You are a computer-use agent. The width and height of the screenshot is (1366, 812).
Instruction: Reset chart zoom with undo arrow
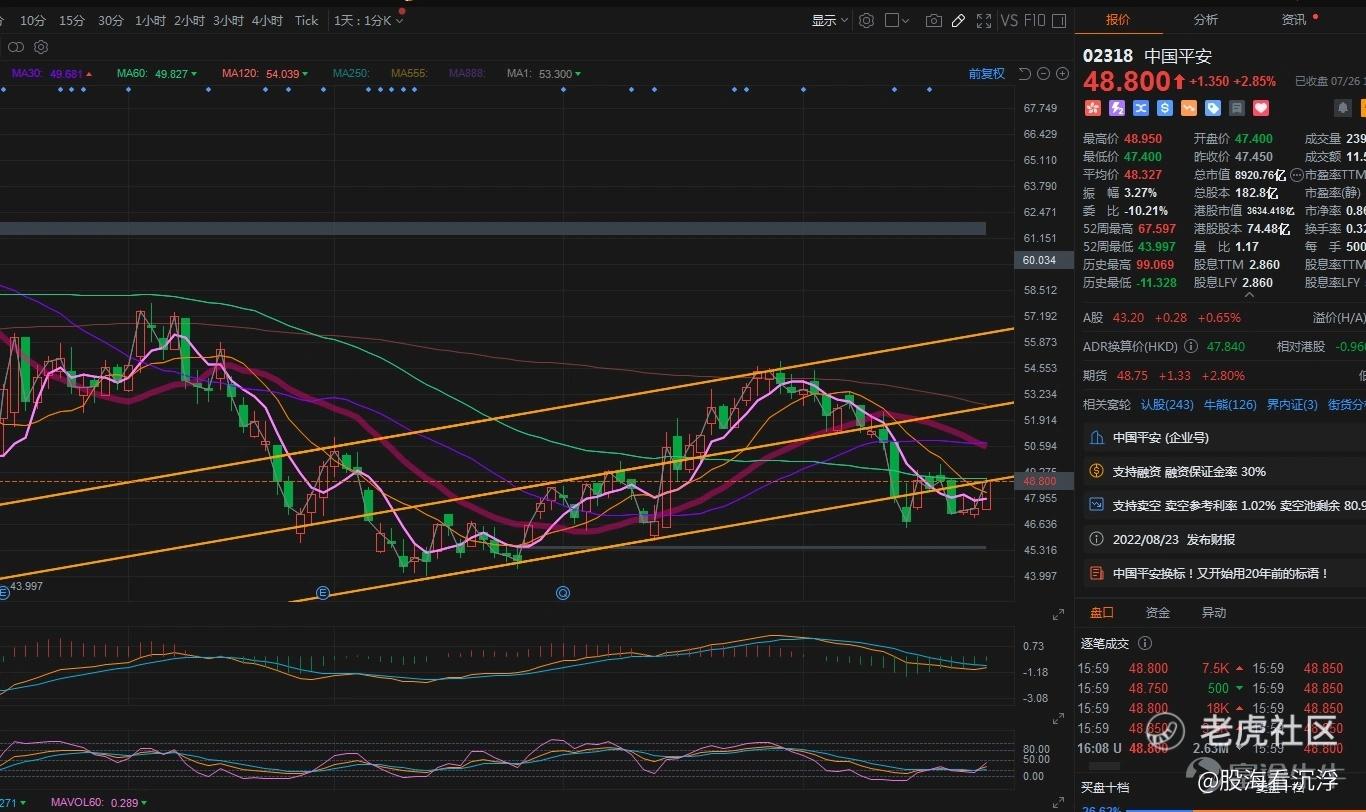1024,73
